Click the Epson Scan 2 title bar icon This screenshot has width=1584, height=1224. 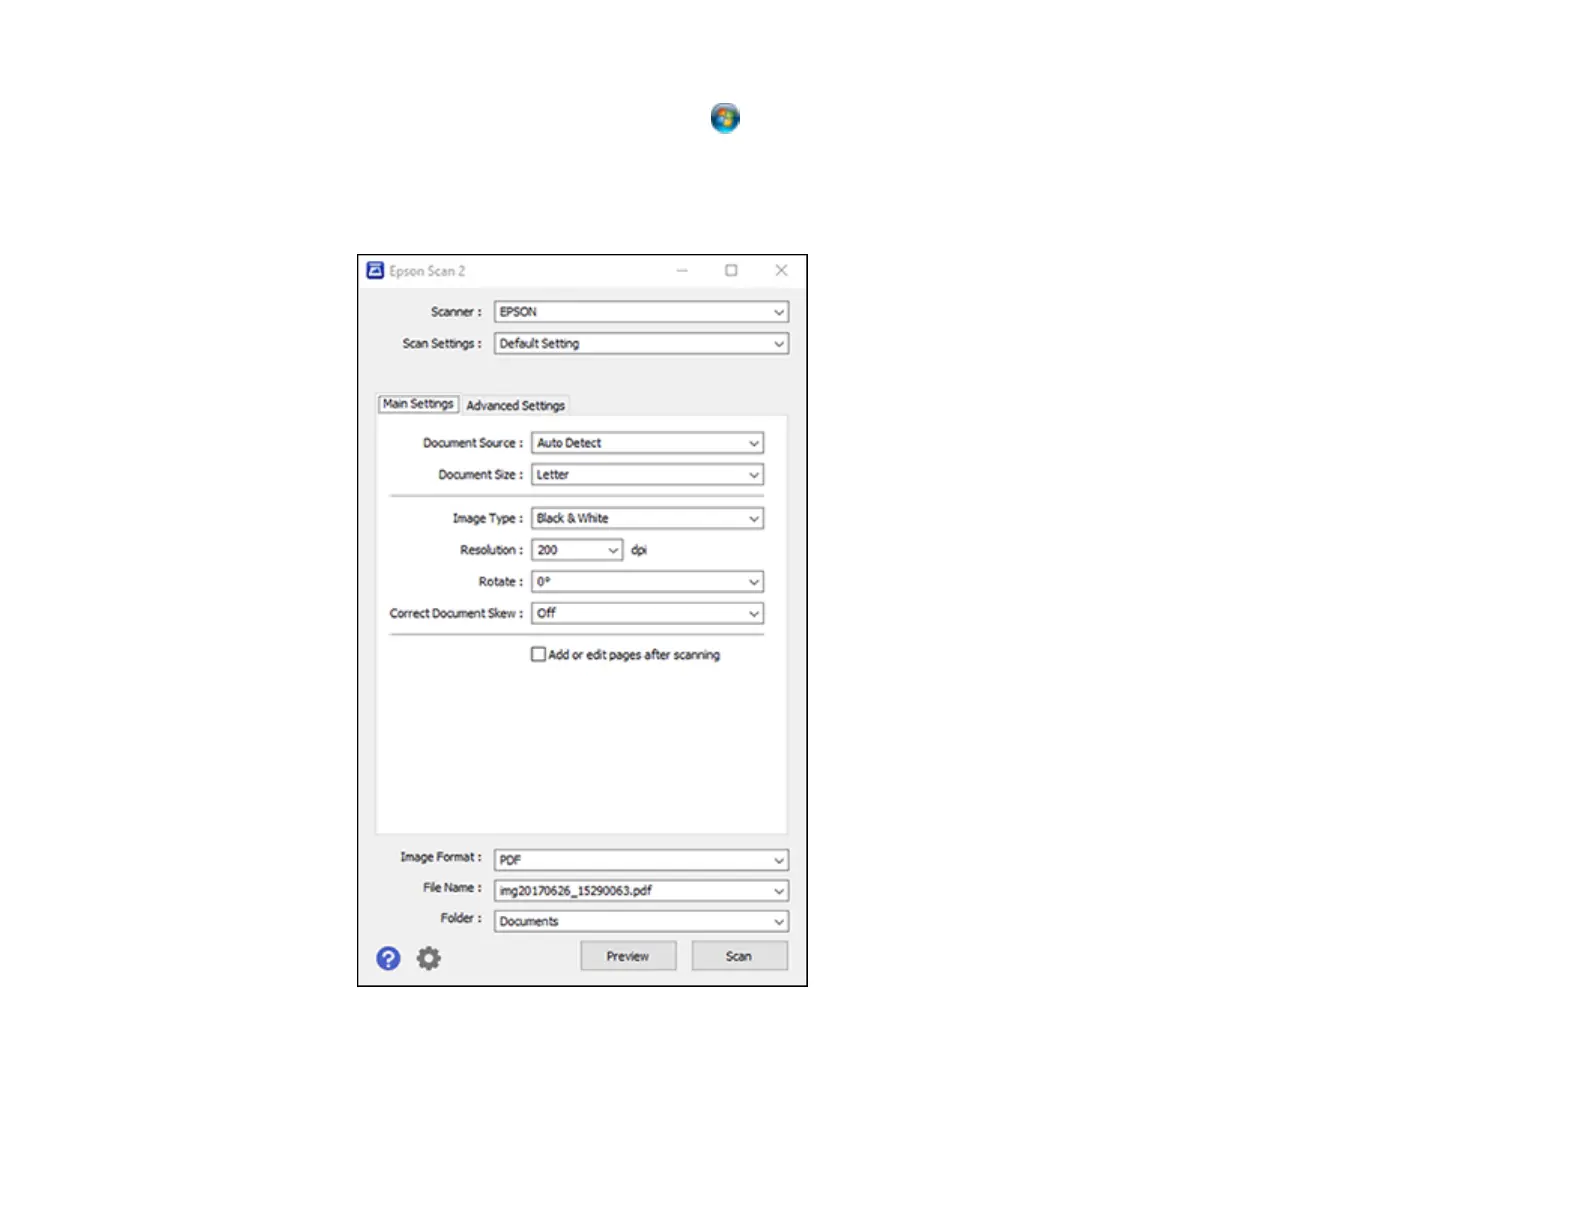pyautogui.click(x=375, y=271)
